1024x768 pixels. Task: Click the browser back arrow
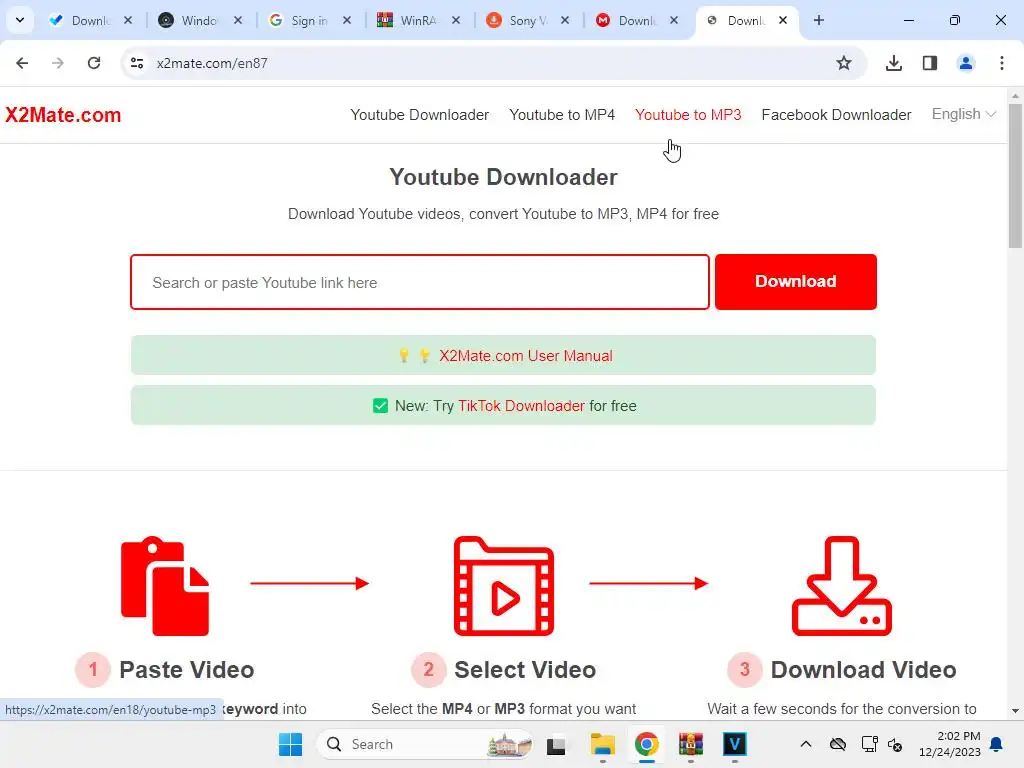[x=22, y=63]
